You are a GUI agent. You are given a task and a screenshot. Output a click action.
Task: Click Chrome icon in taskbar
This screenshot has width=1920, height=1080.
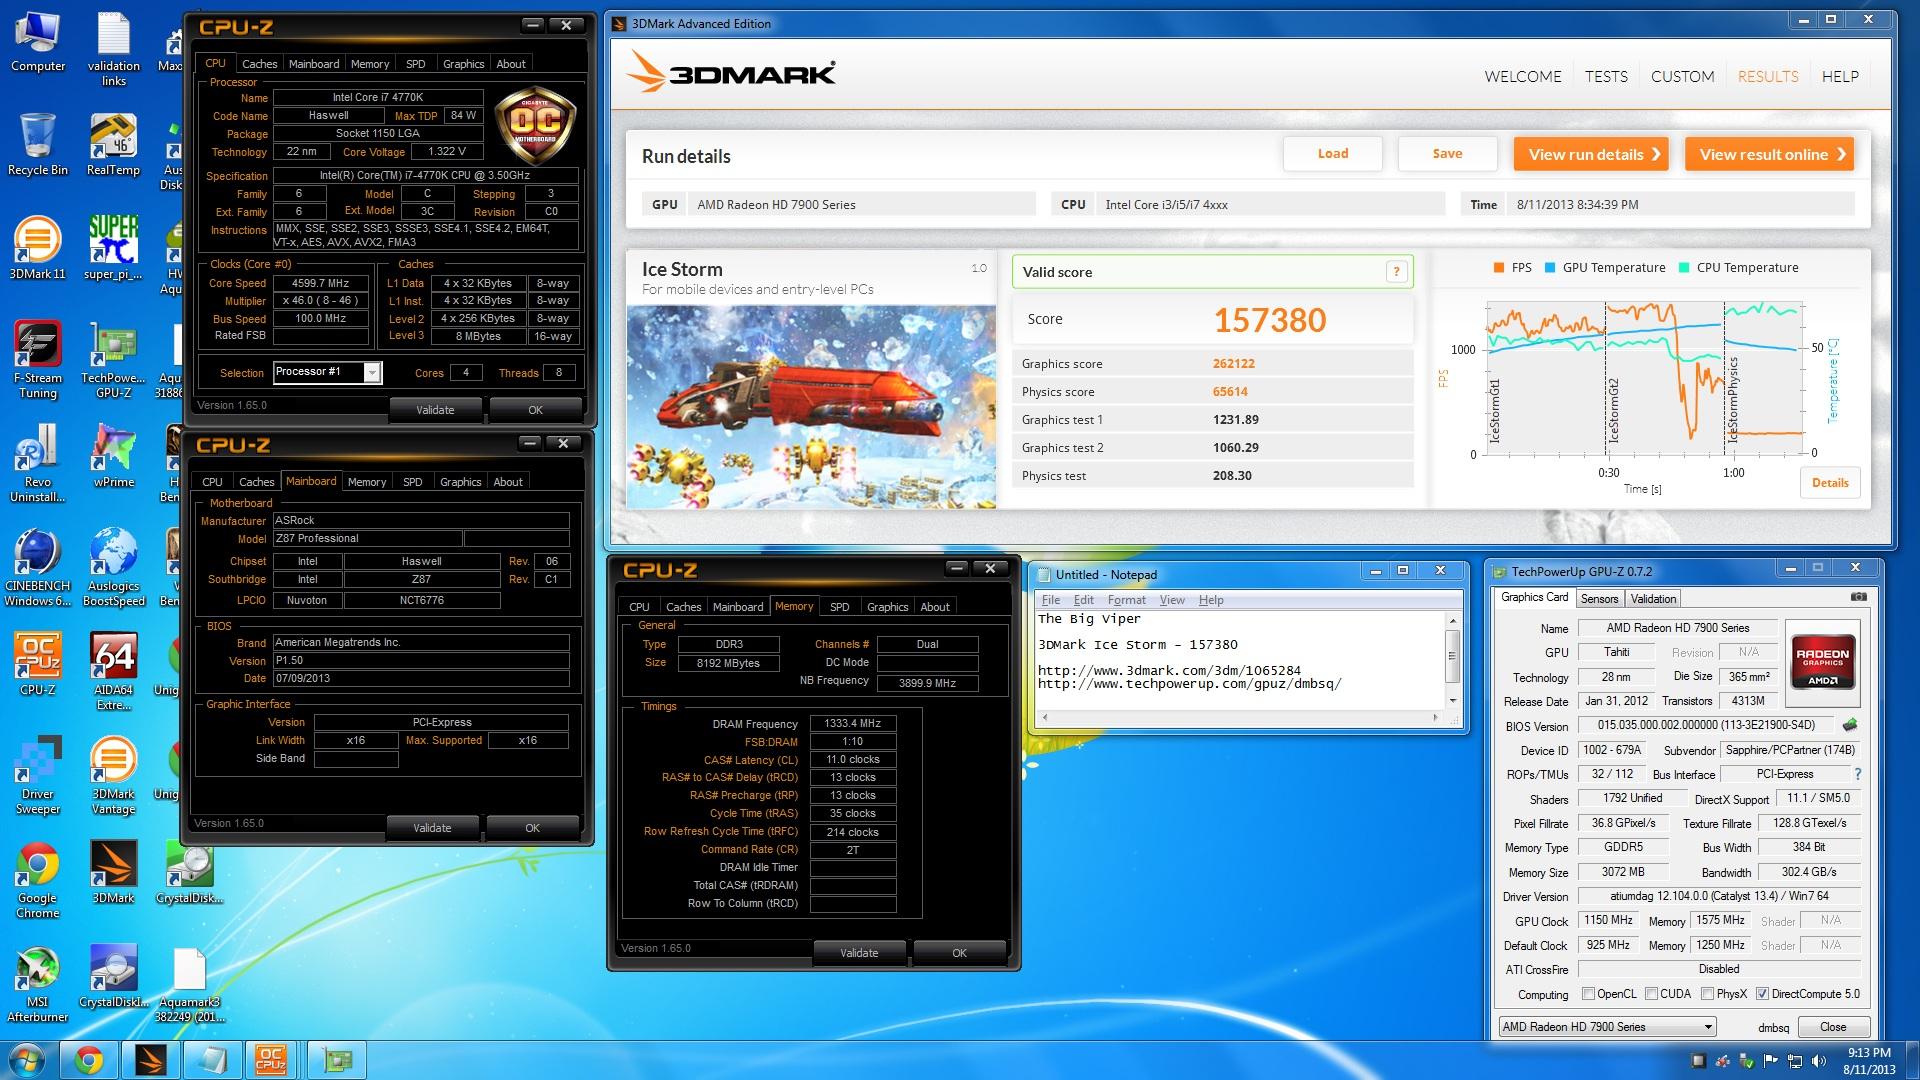click(88, 1060)
